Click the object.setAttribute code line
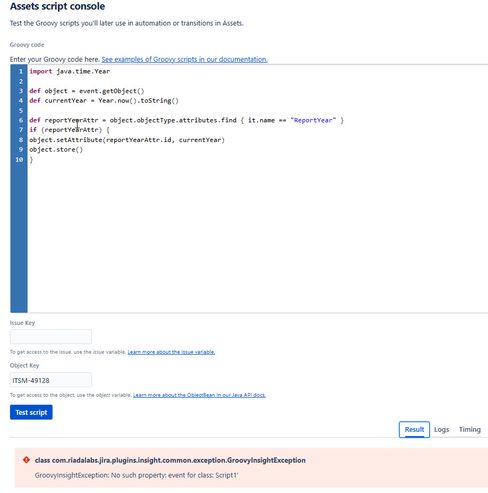 click(x=127, y=140)
